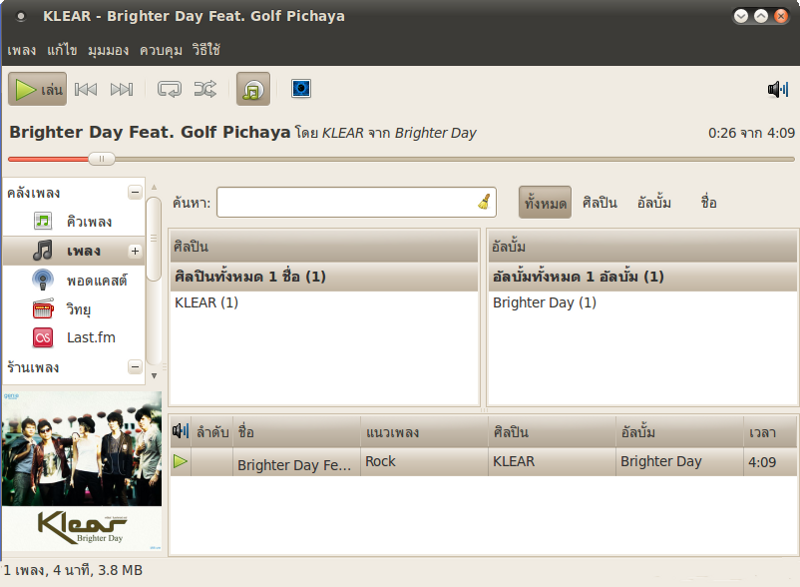
Task: Open the window menu icon in title bar
Action: (20, 16)
